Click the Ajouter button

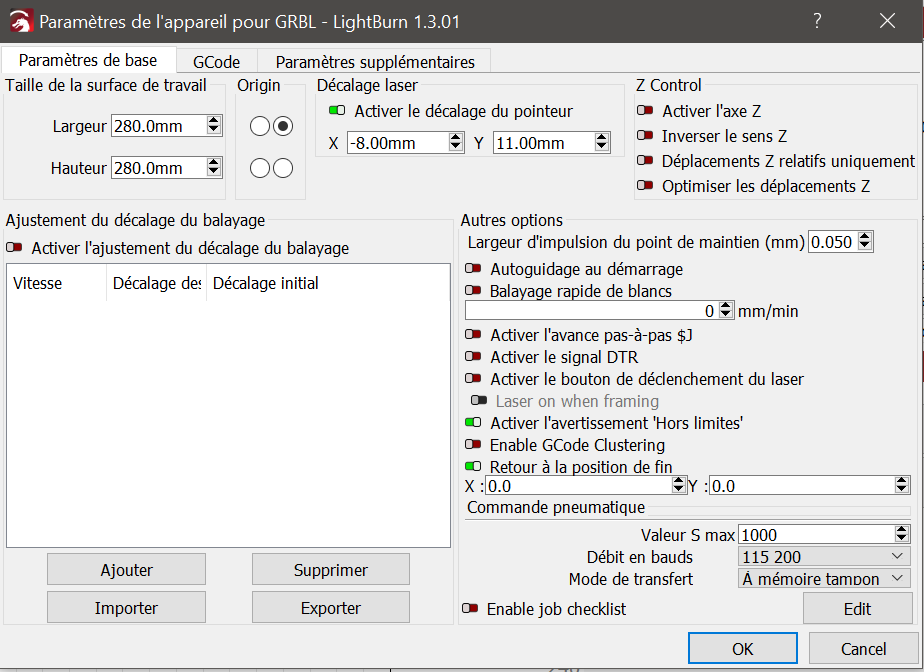pyautogui.click(x=126, y=570)
